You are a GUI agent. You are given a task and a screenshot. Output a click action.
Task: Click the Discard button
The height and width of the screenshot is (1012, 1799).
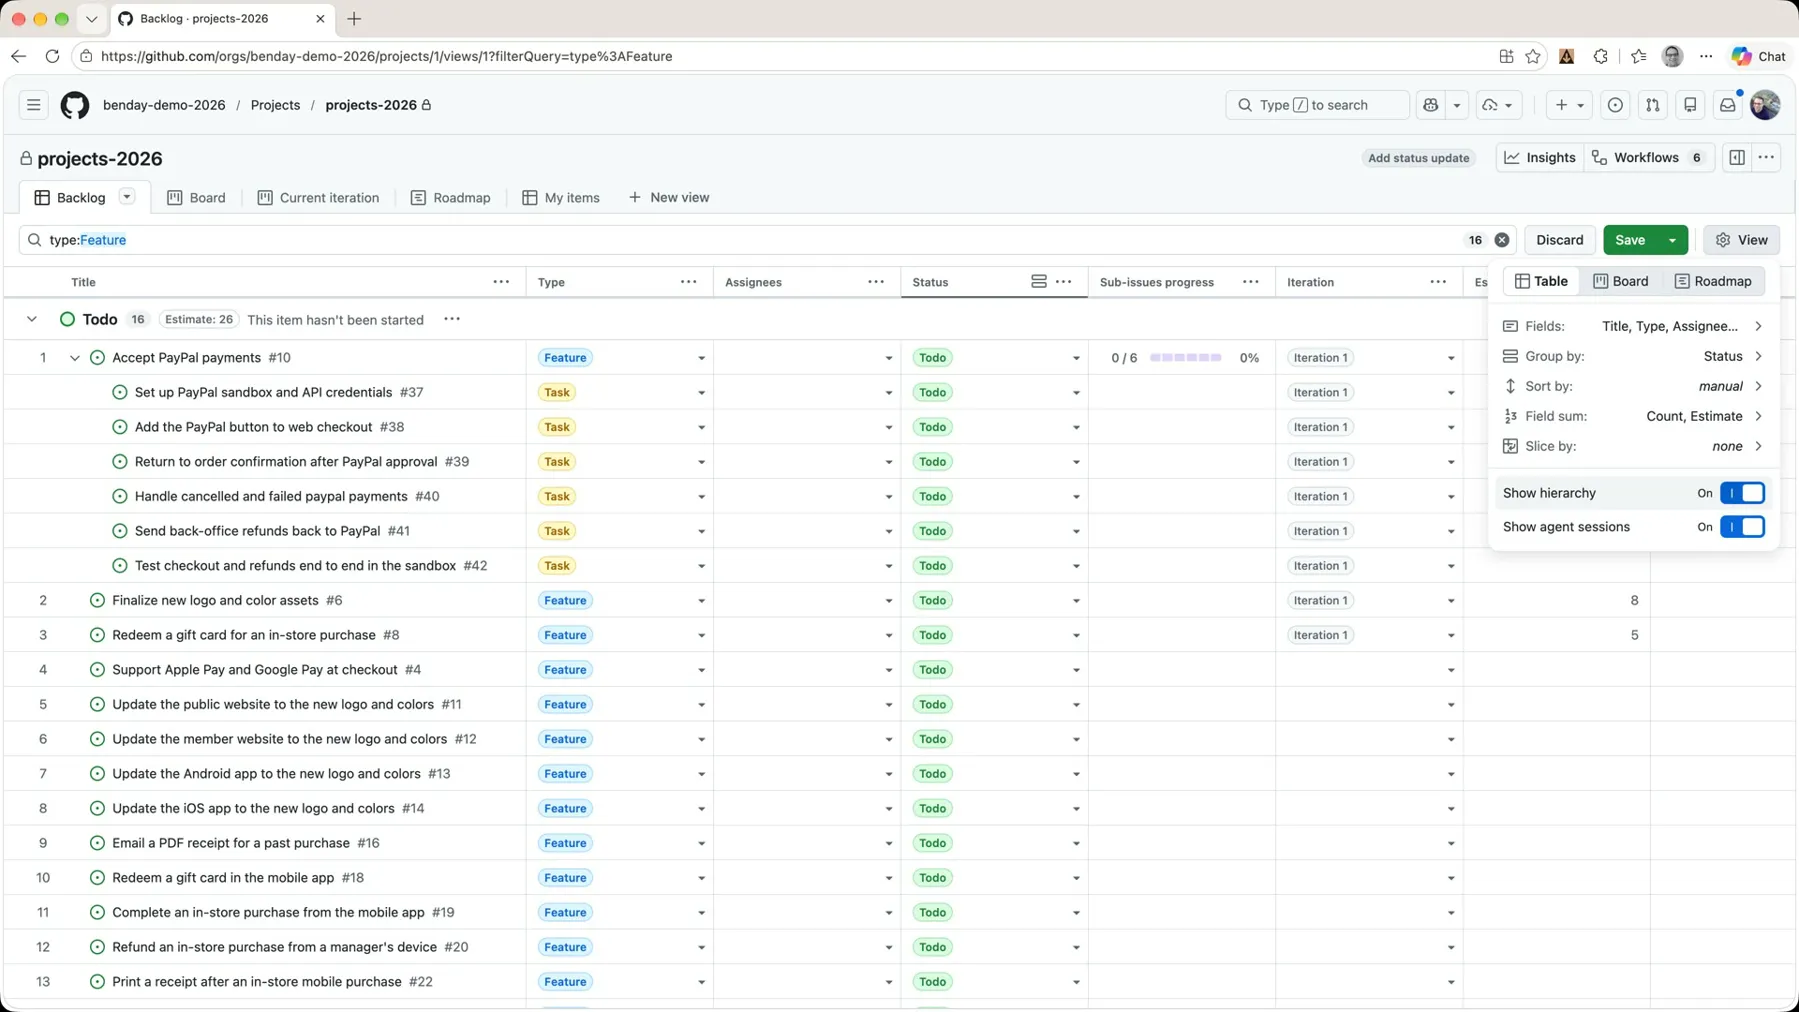click(x=1559, y=240)
